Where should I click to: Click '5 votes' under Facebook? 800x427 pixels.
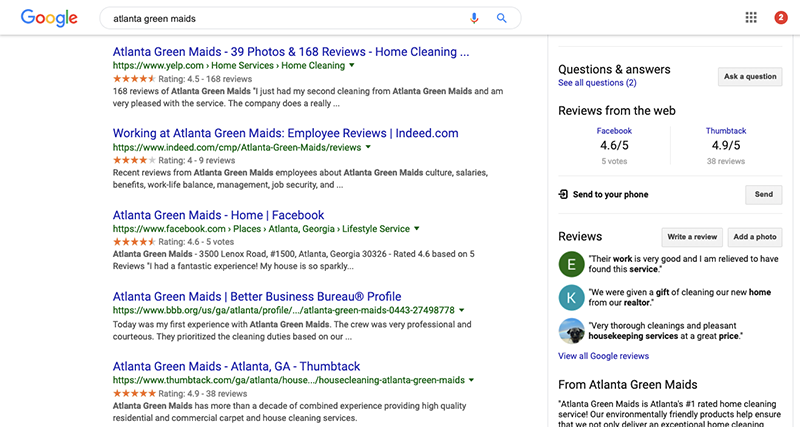pos(614,161)
